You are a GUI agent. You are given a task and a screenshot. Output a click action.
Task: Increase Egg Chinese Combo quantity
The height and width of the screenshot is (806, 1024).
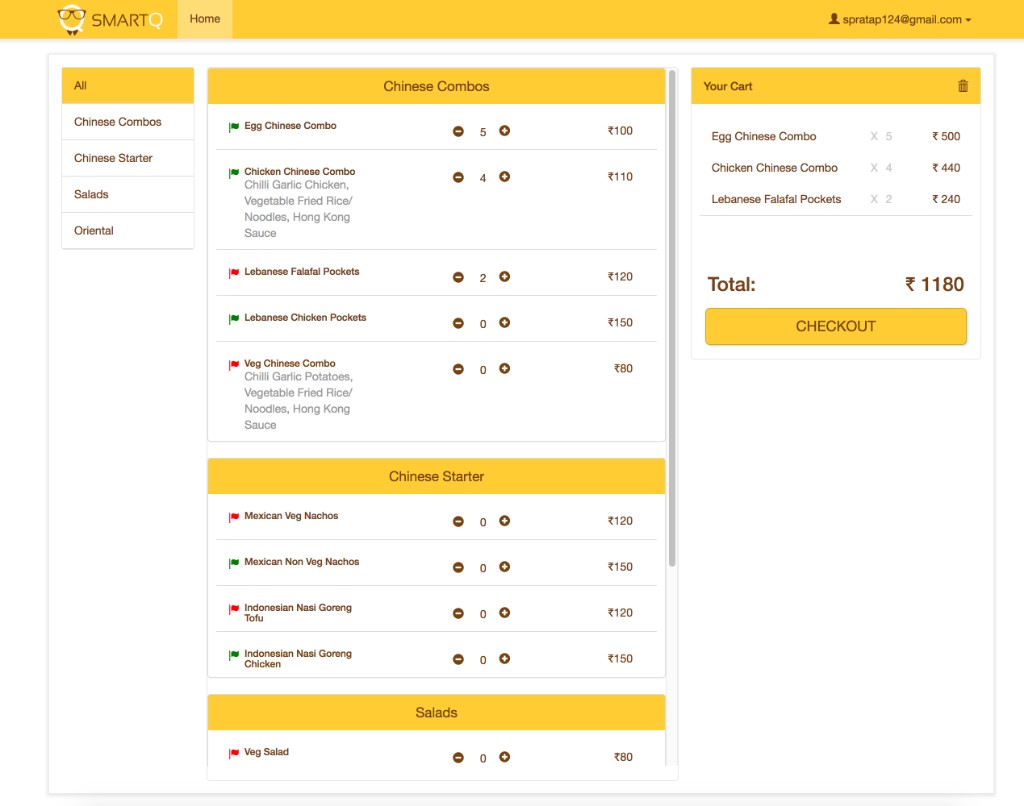(x=504, y=131)
